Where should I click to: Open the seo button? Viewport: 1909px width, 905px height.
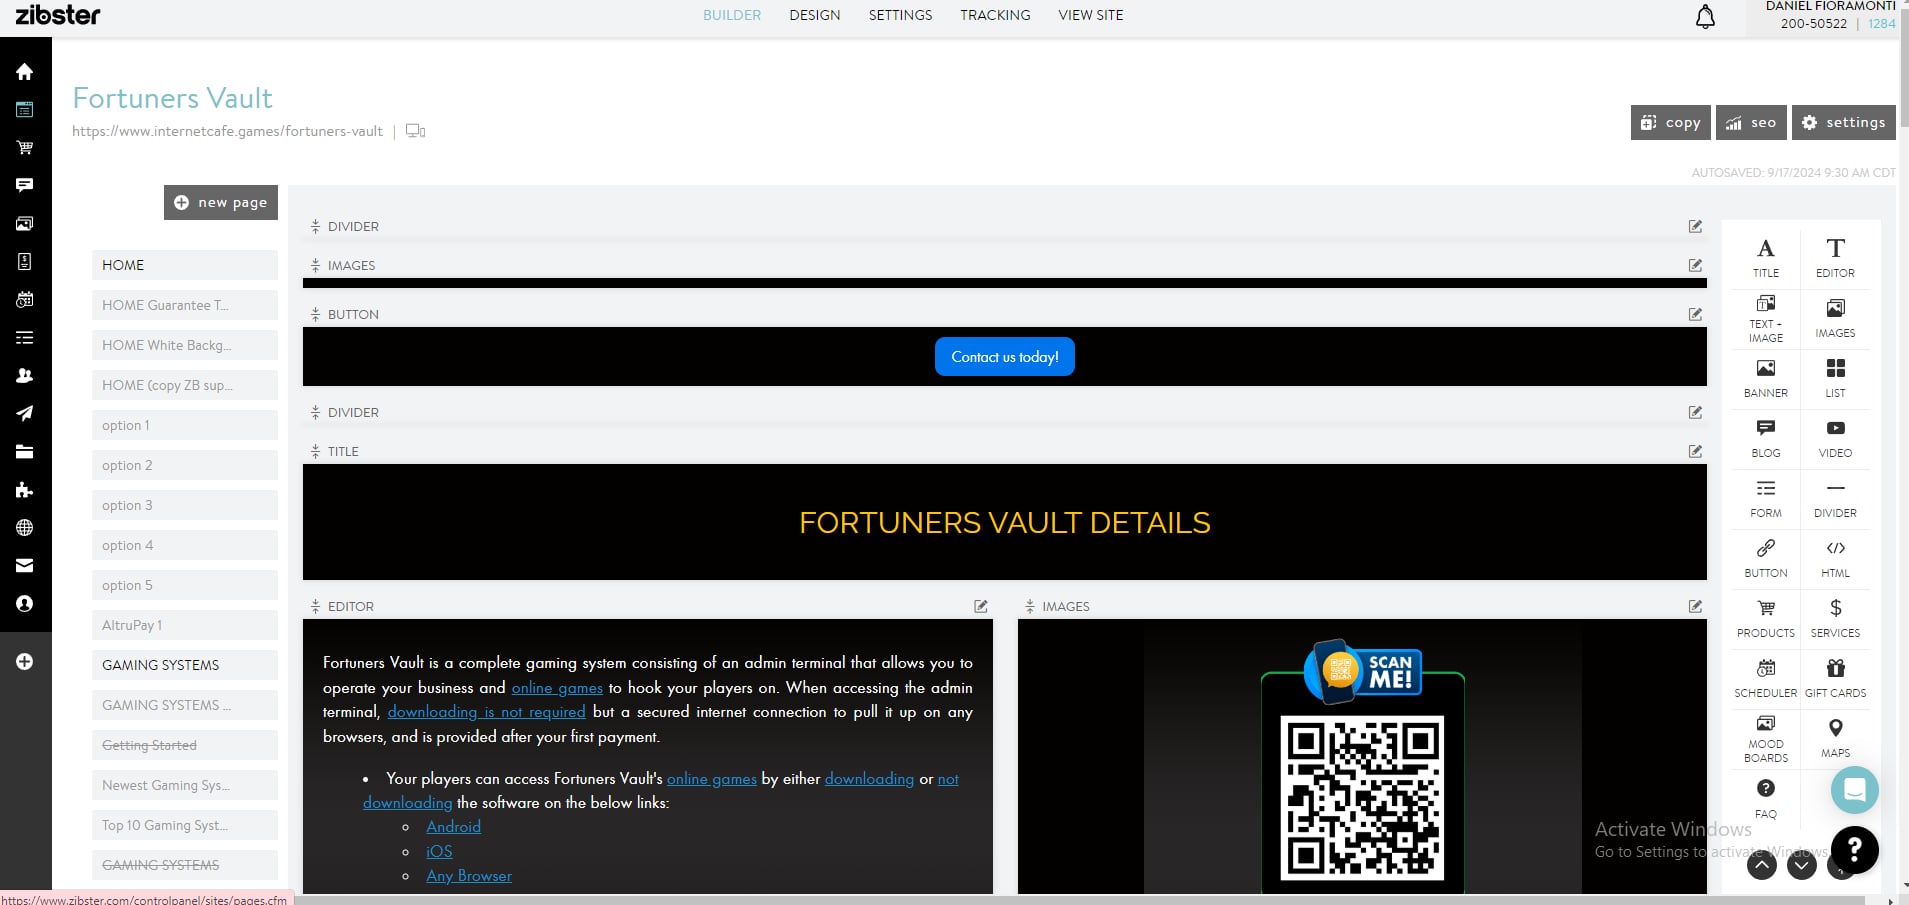pyautogui.click(x=1751, y=122)
